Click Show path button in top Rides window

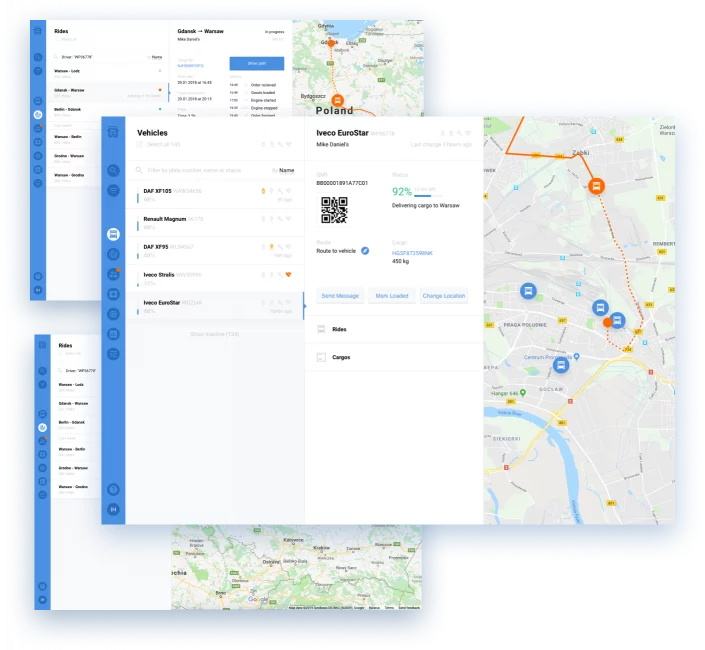click(257, 63)
